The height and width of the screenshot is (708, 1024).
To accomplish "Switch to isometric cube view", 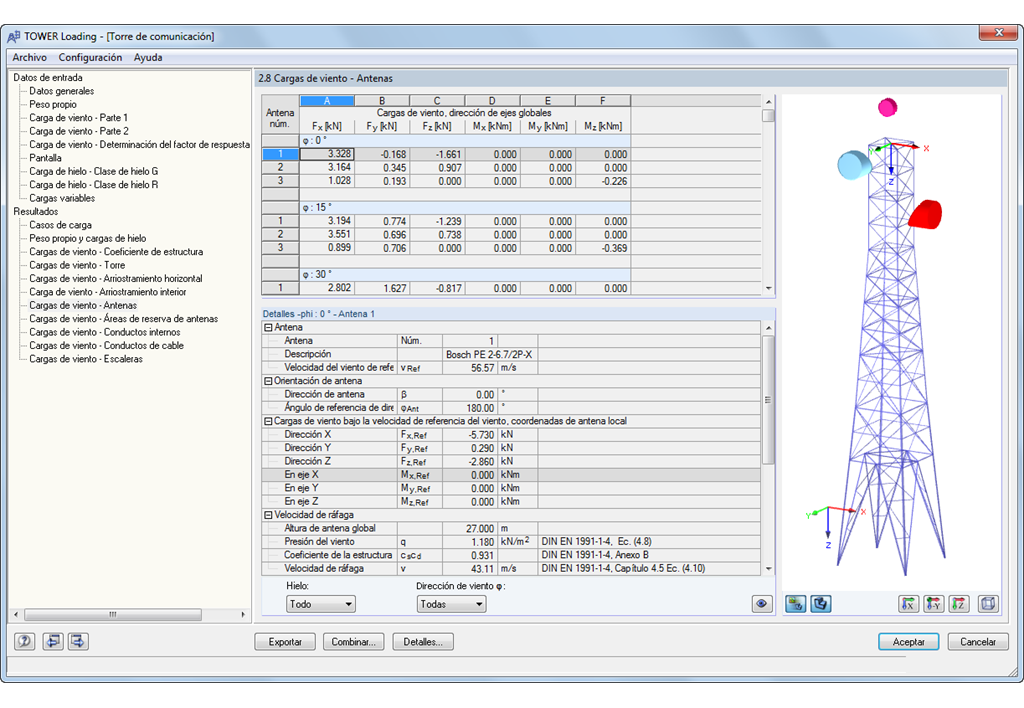I will click(x=988, y=604).
